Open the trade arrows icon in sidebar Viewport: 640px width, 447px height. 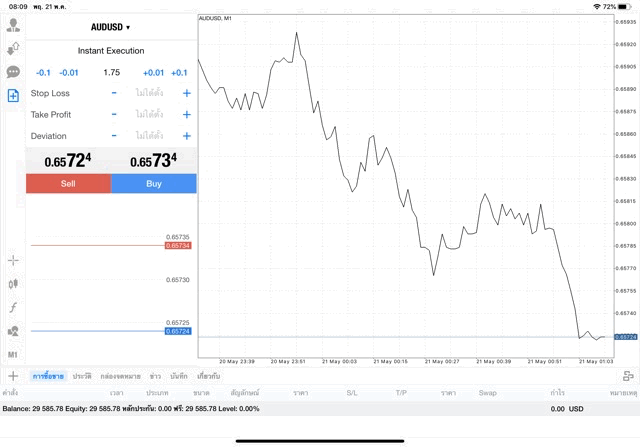pyautogui.click(x=13, y=48)
